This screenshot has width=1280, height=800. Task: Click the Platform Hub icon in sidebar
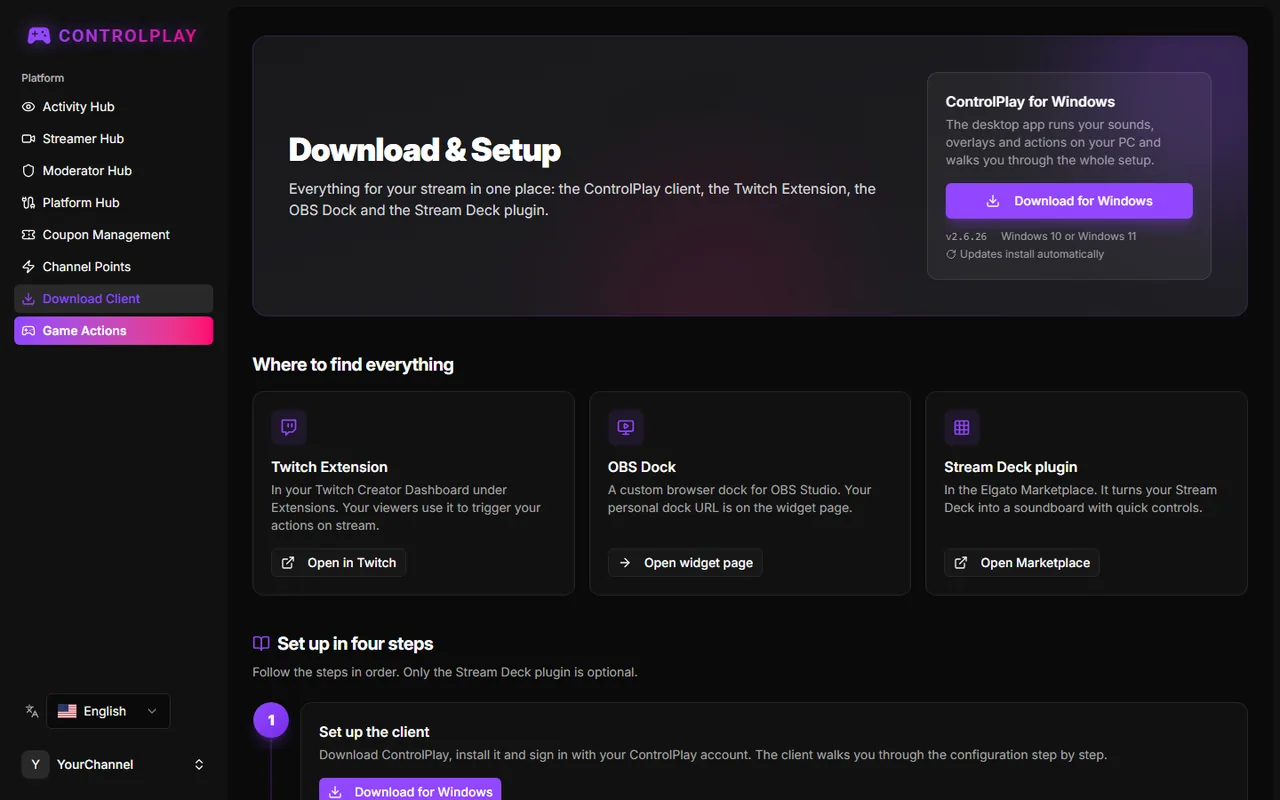(x=28, y=203)
